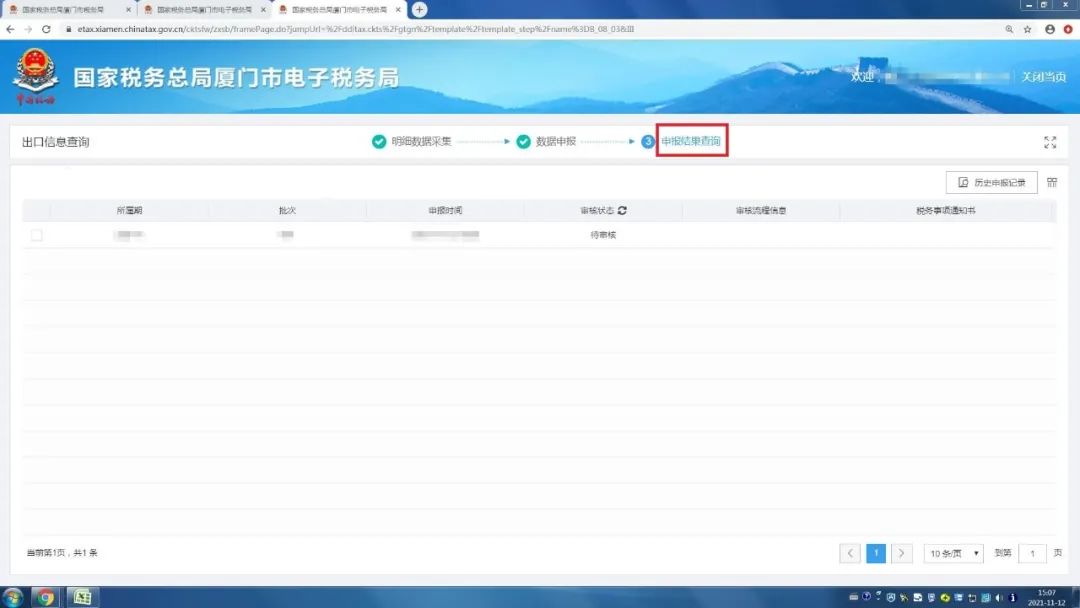Viewport: 1080px width, 608px height.
Task: Open a new browser tab
Action: click(x=419, y=10)
